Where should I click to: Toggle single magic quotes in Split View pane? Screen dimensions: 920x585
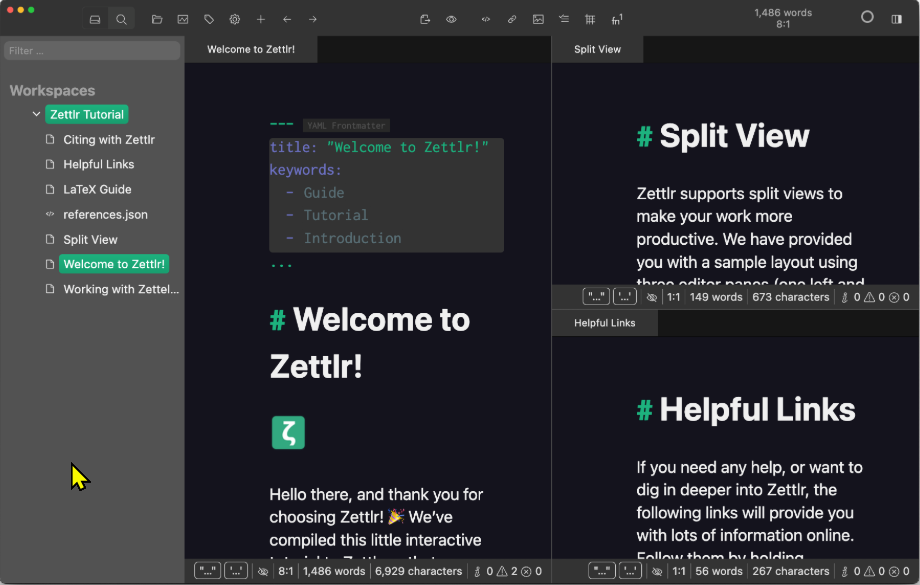[x=625, y=297]
